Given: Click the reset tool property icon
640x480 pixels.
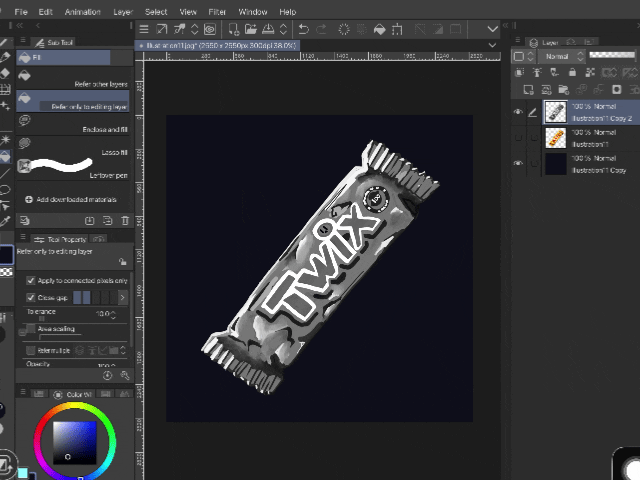Looking at the screenshot, I should click(107, 376).
